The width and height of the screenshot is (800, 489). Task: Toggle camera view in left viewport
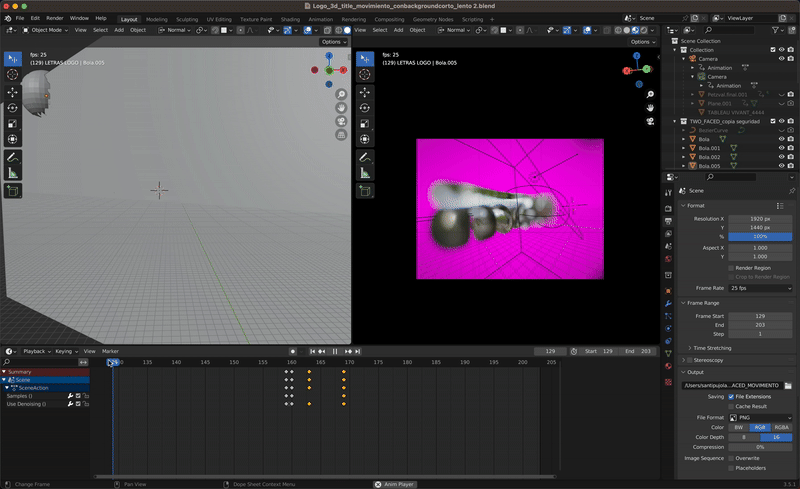click(341, 122)
